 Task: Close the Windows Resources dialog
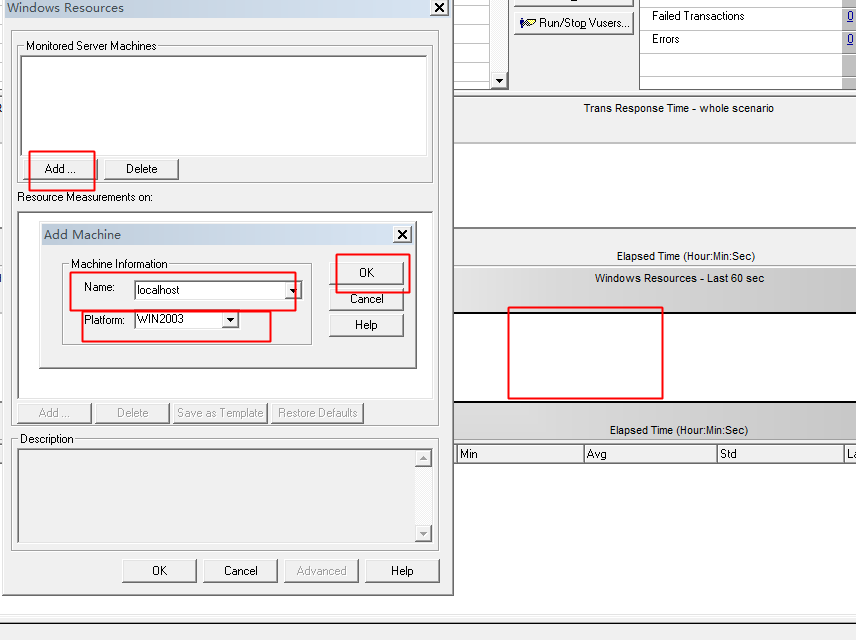click(439, 8)
